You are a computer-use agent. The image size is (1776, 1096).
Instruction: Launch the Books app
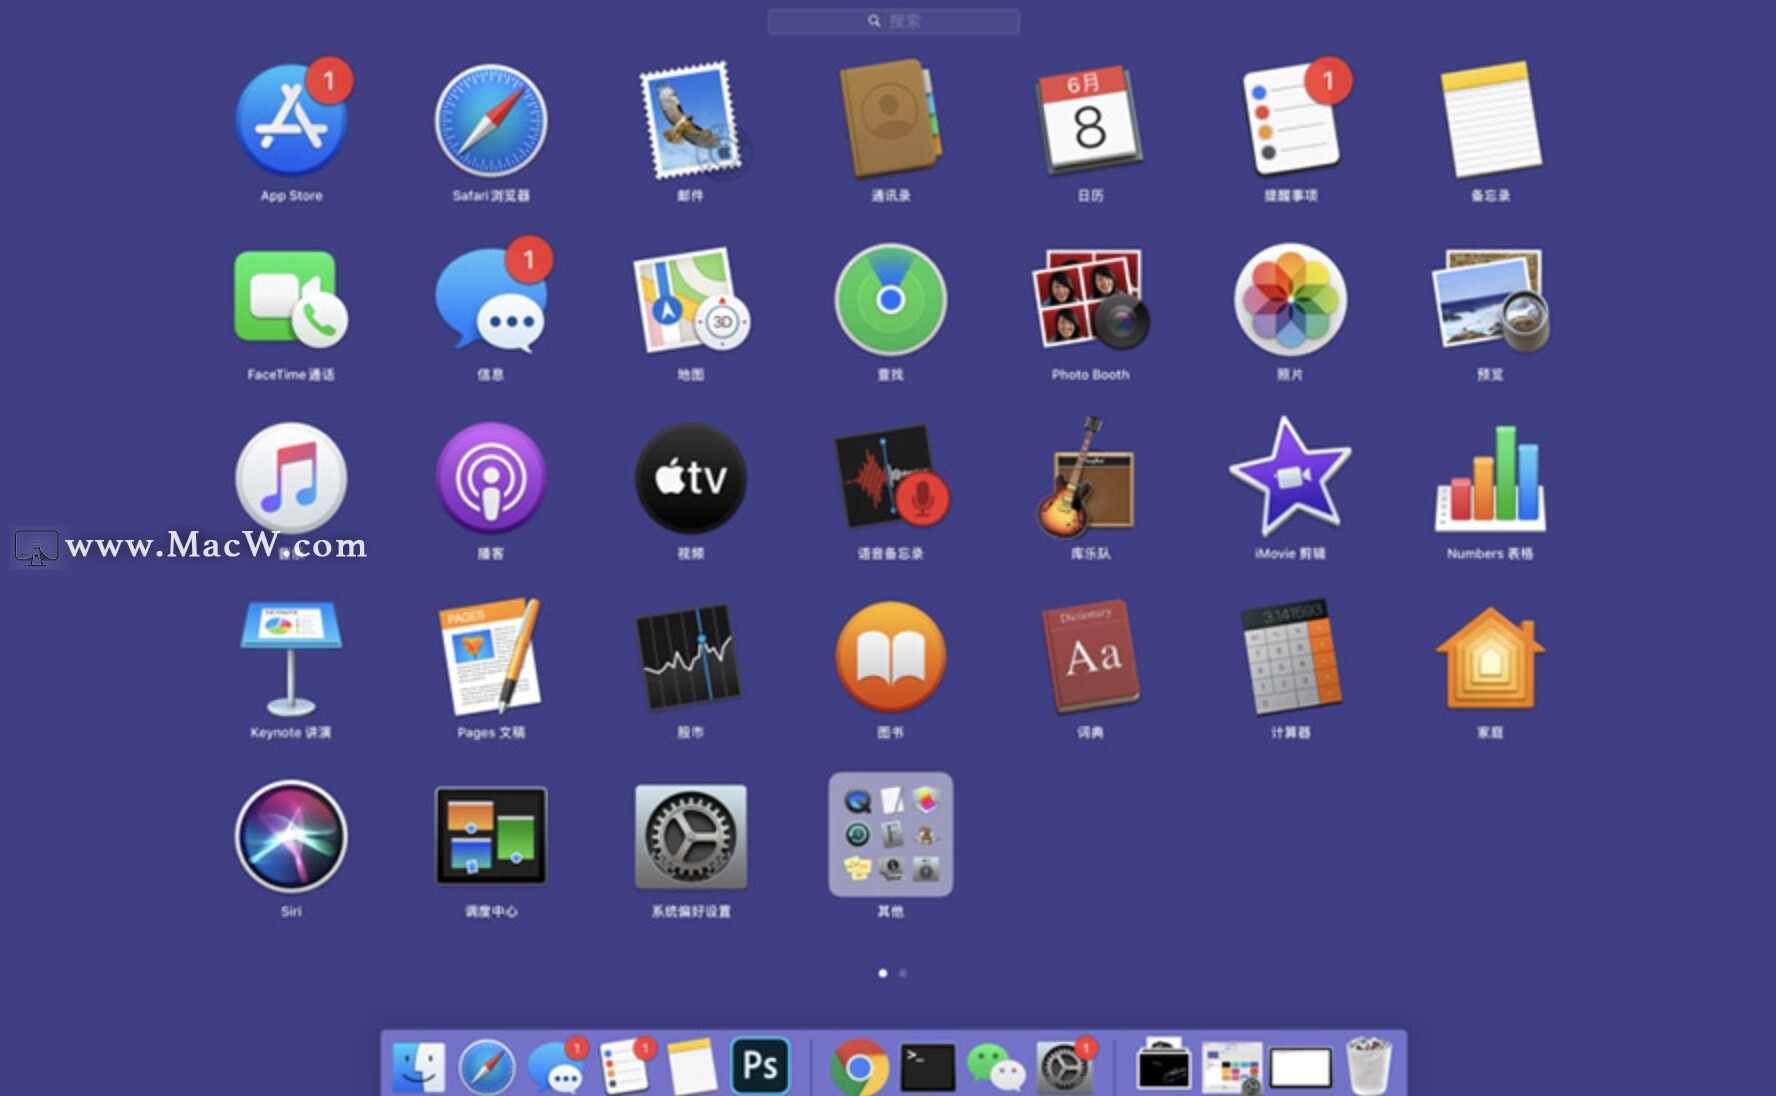tap(891, 657)
